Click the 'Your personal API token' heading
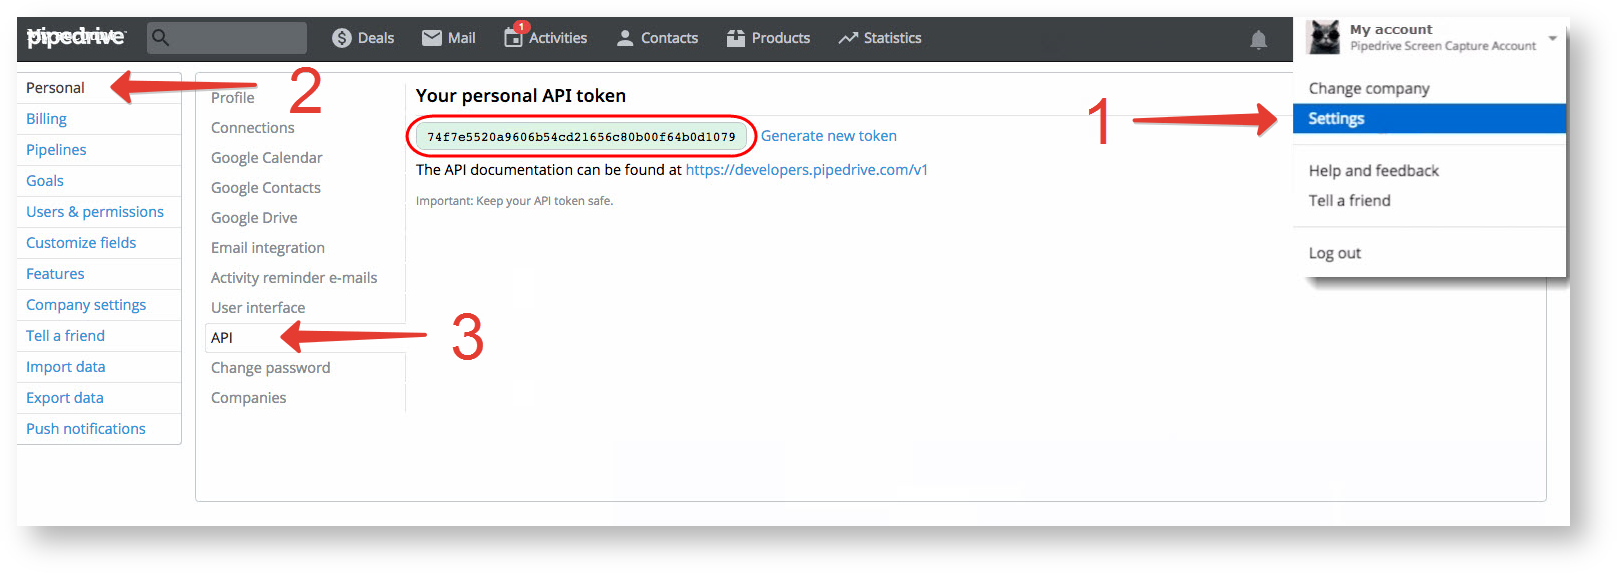This screenshot has width=1618, height=574. 521,96
